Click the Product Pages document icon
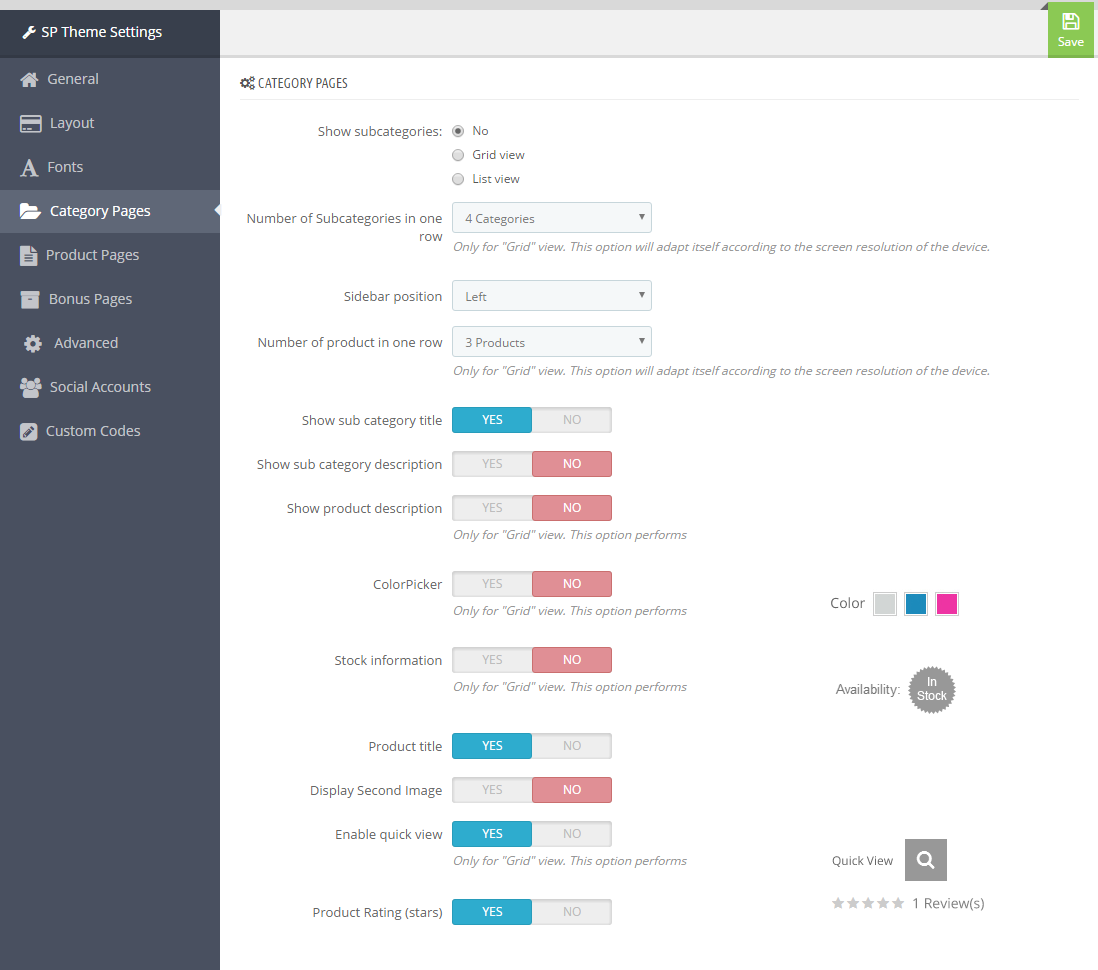 pyautogui.click(x=29, y=256)
